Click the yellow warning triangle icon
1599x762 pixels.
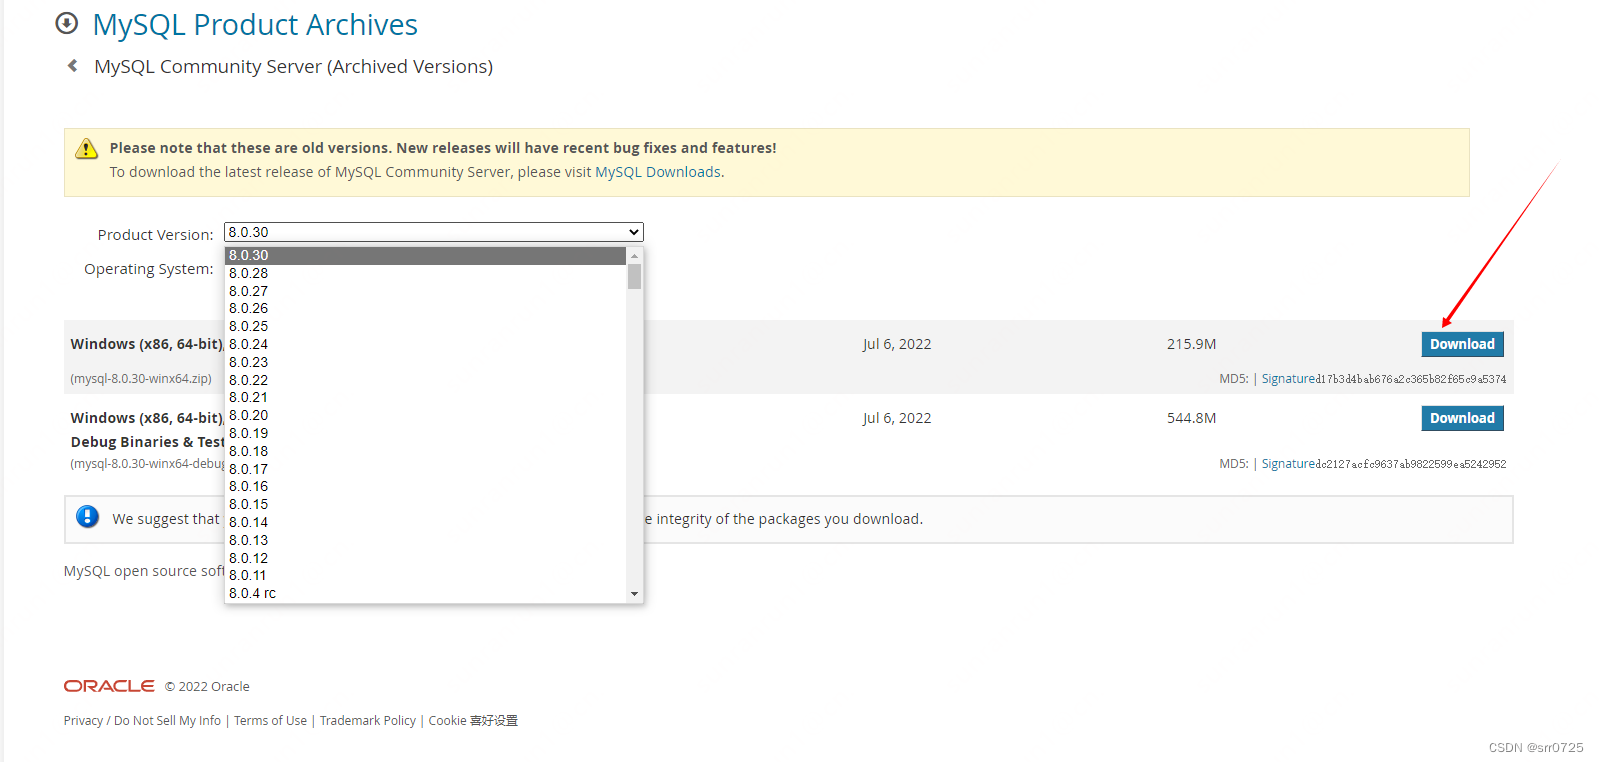(x=87, y=149)
